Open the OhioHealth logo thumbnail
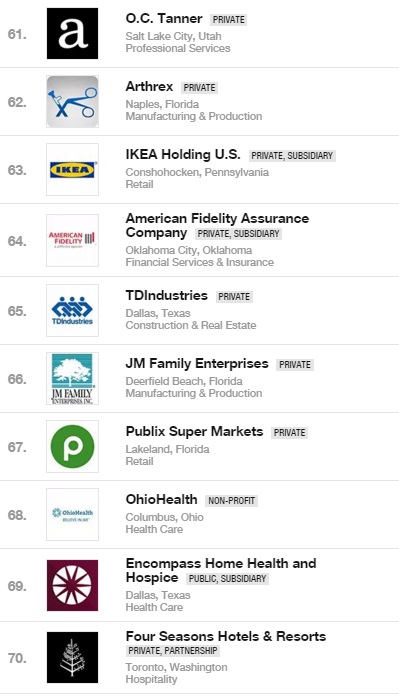Image resolution: width=399 pixels, height=696 pixels. 72,514
